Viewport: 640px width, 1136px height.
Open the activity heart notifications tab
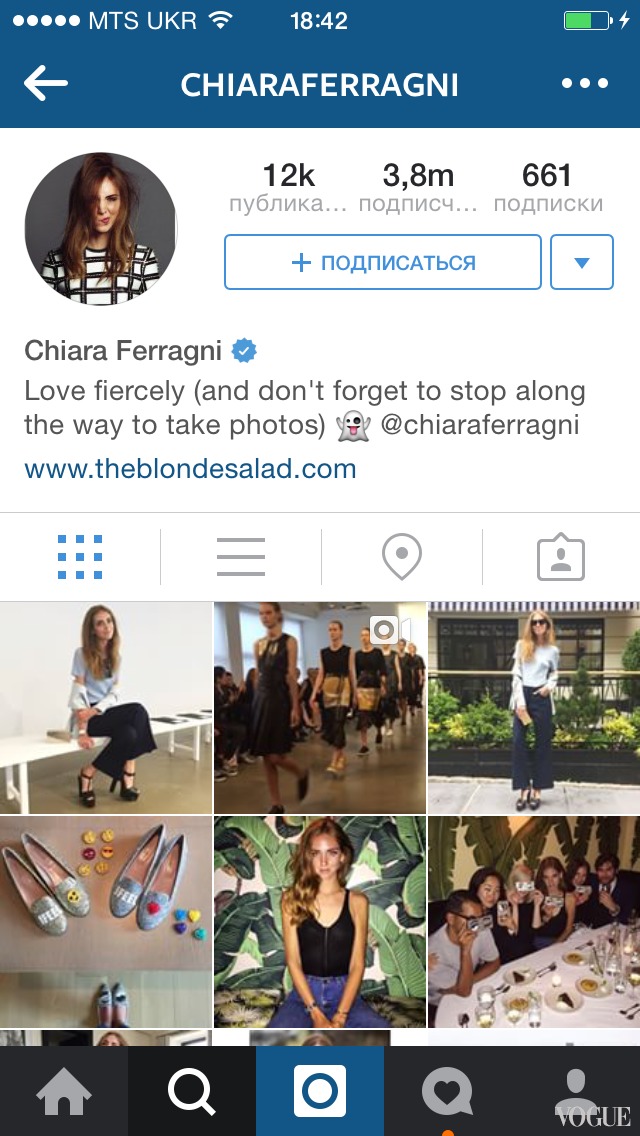click(448, 1091)
